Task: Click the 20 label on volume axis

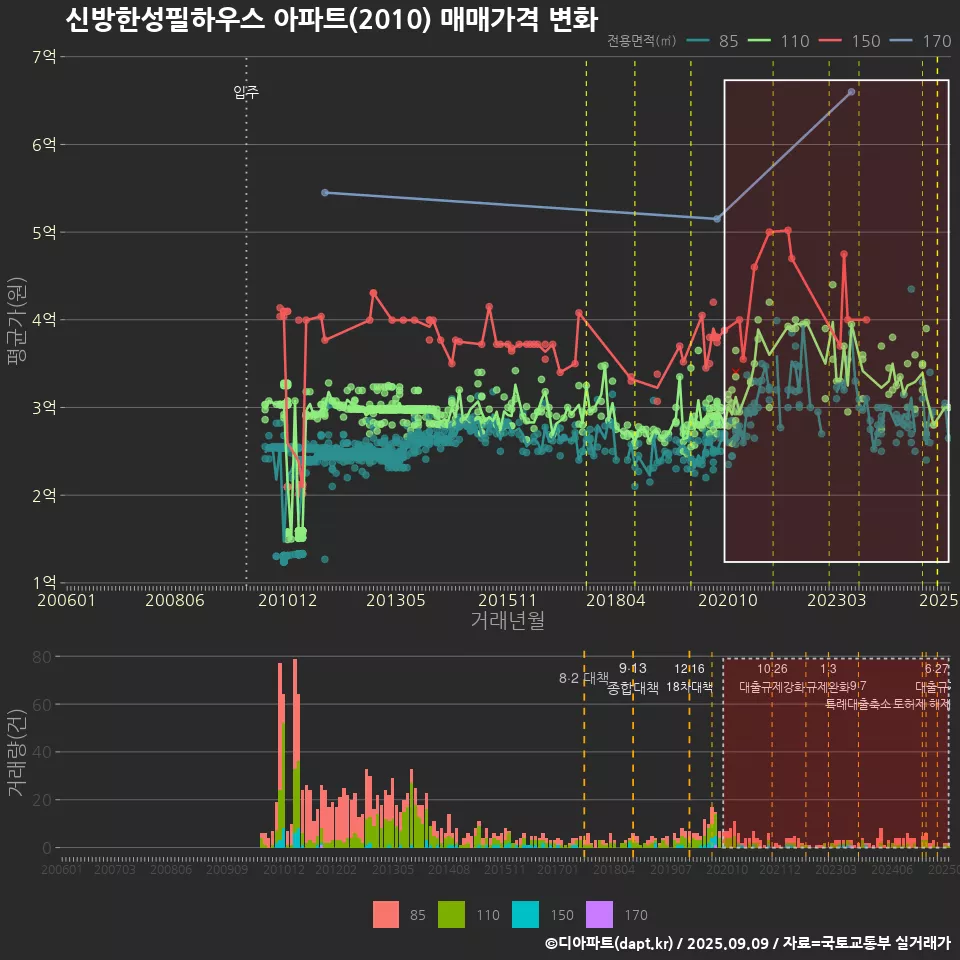Action: (x=42, y=800)
